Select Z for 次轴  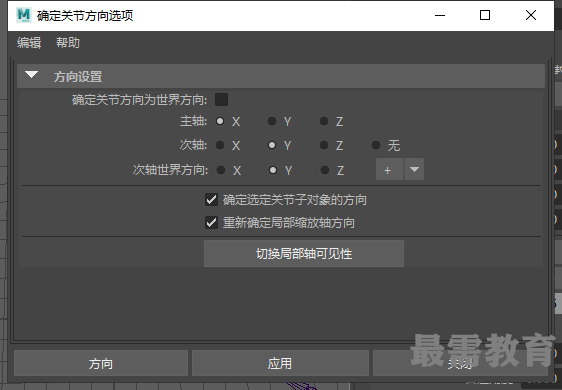click(324, 145)
